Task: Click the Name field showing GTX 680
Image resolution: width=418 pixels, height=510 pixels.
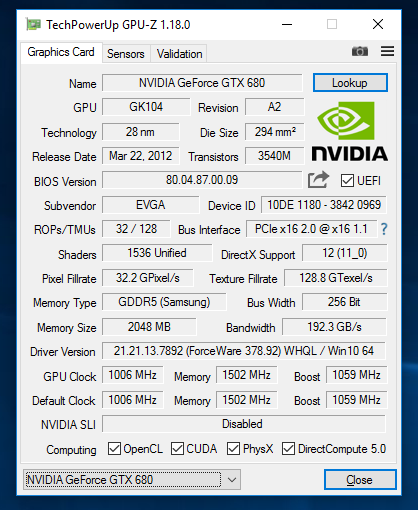Action: (x=202, y=83)
